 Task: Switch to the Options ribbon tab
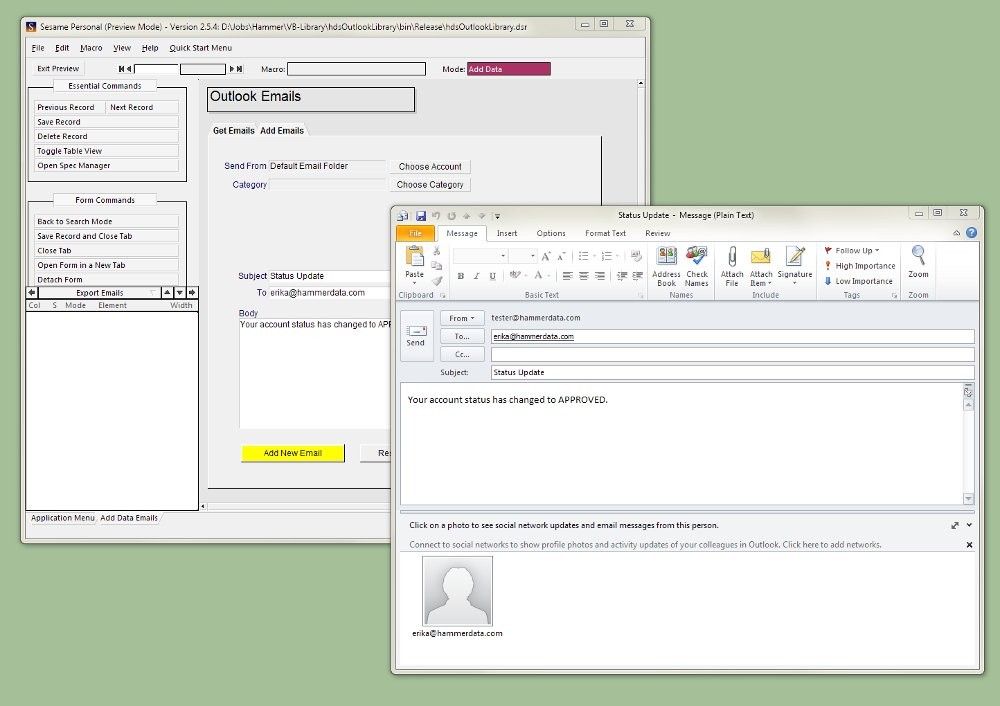[551, 233]
